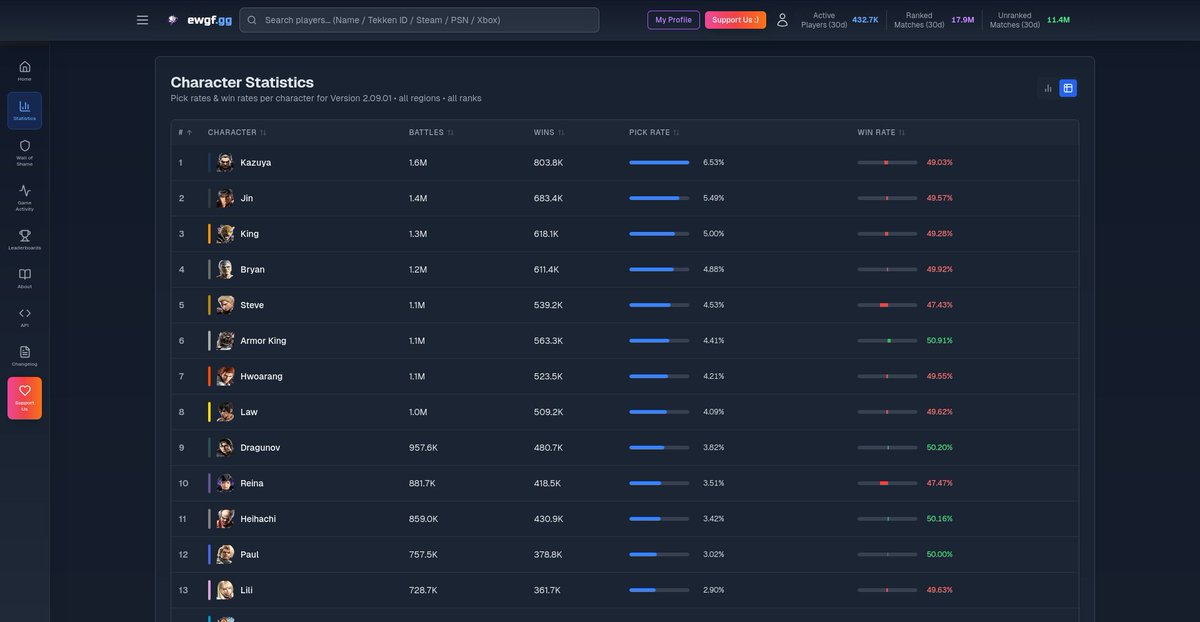Open Home in the sidebar

pos(25,71)
